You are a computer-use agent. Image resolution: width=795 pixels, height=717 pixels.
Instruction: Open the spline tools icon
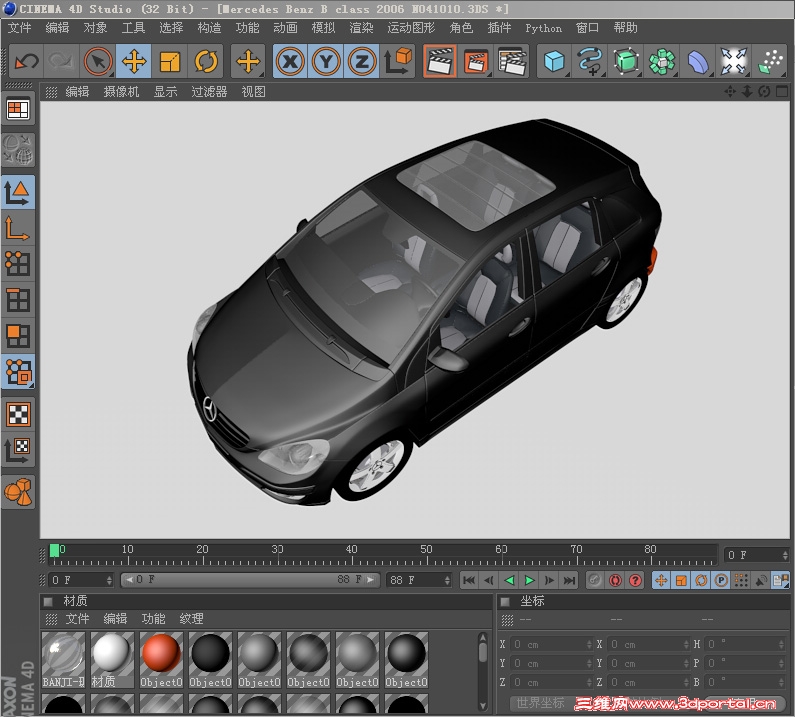click(590, 61)
